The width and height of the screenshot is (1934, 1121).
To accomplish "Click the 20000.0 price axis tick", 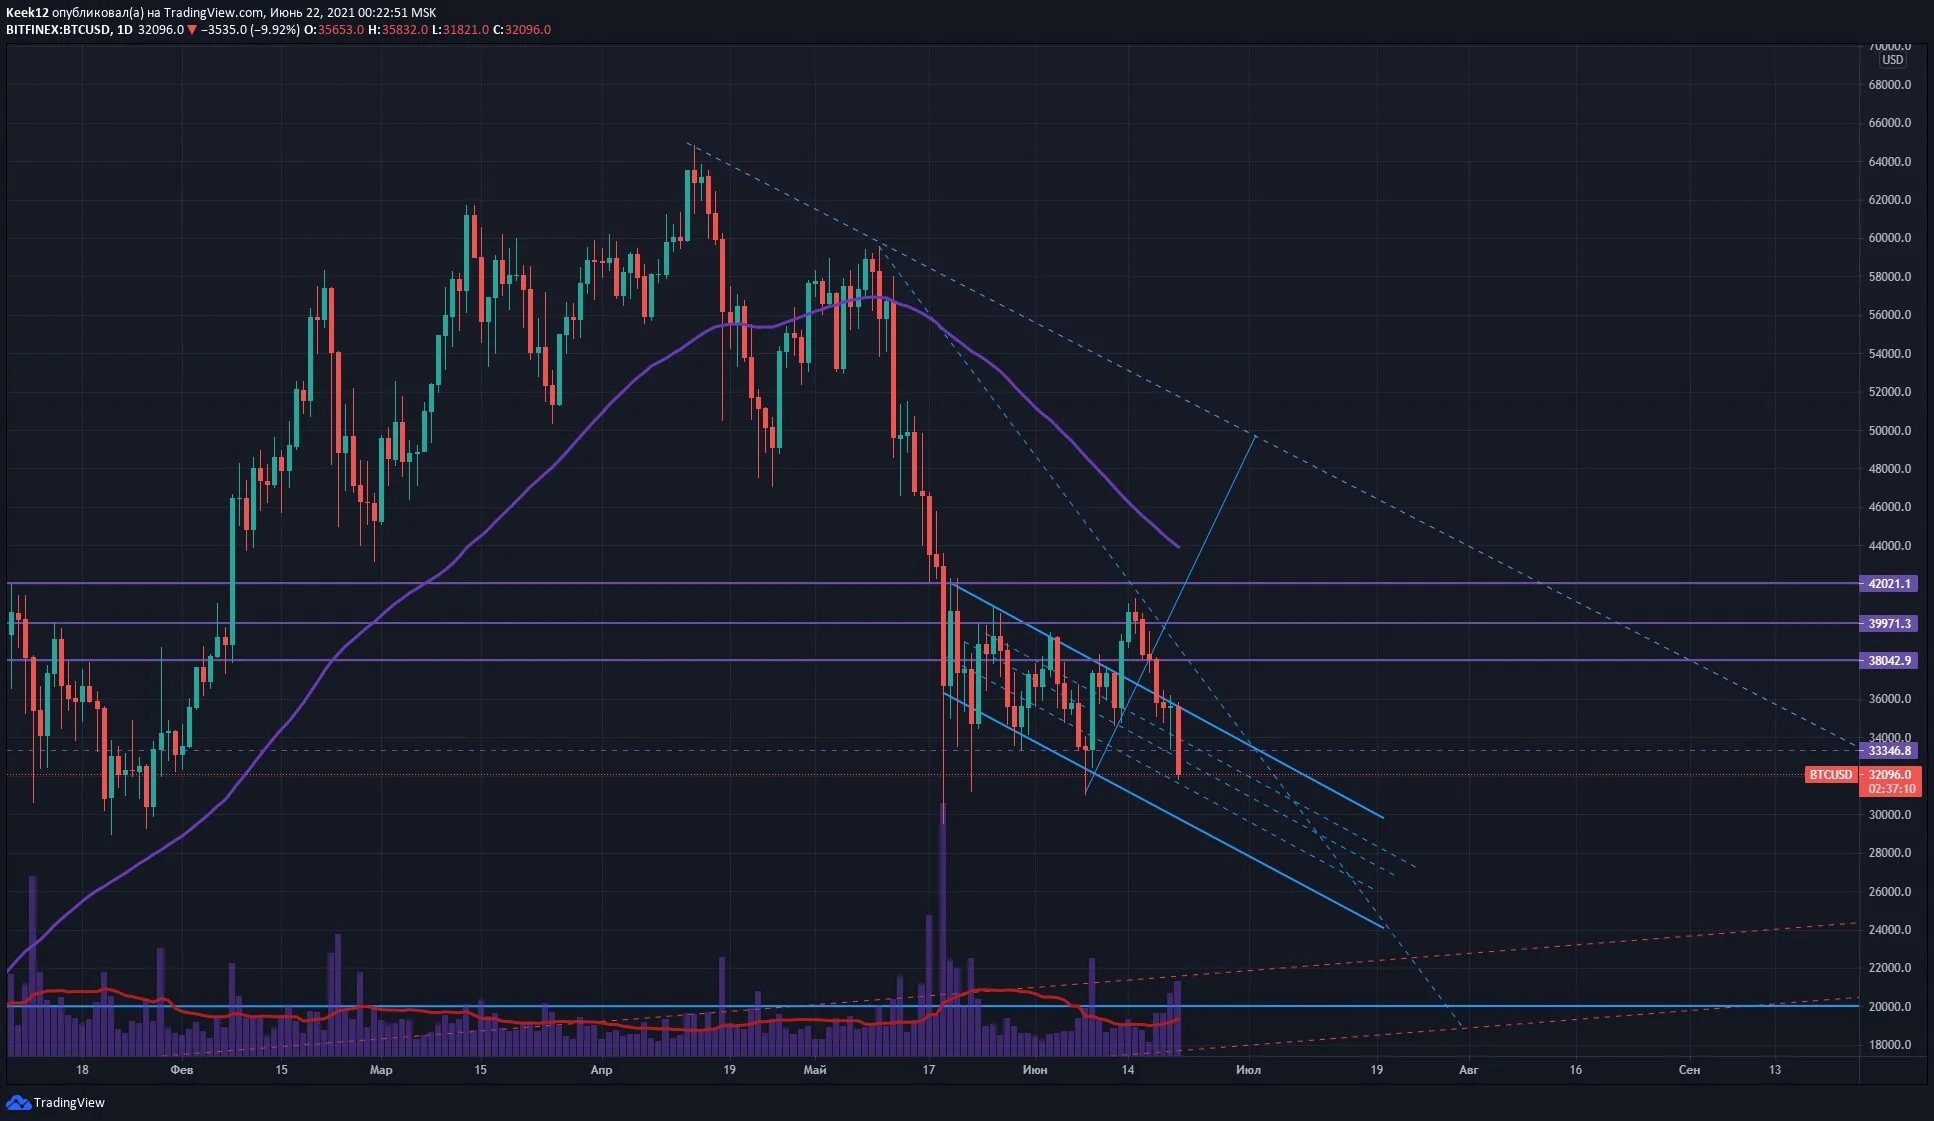I will (1889, 1007).
